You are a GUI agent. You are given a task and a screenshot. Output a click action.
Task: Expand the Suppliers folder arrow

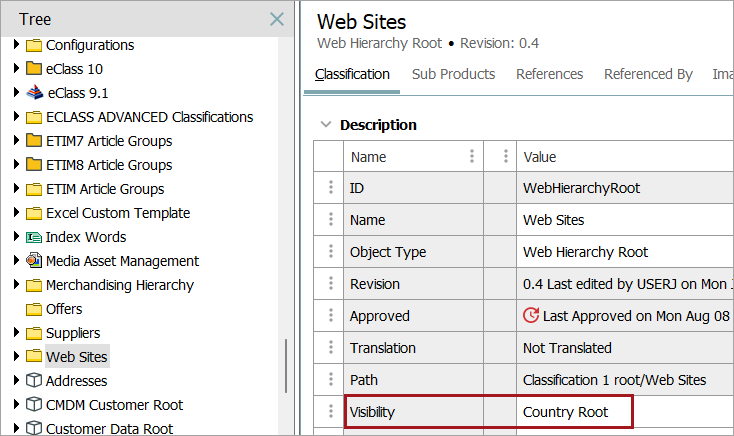pos(16,333)
